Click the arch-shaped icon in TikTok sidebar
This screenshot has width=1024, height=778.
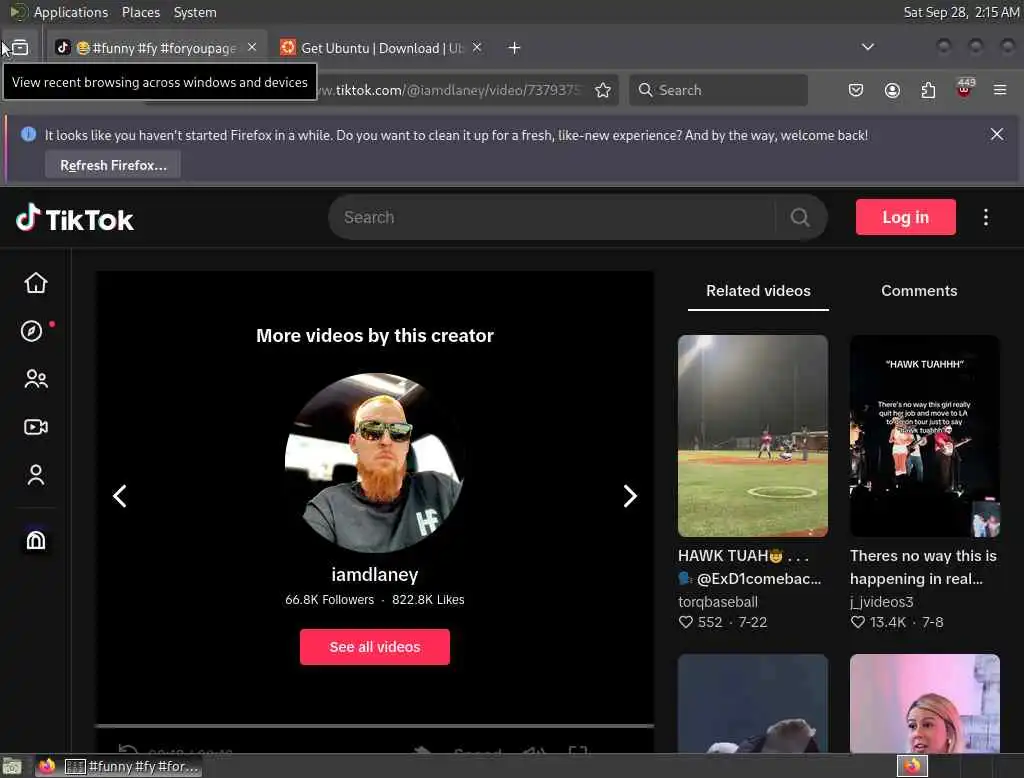tap(35, 540)
